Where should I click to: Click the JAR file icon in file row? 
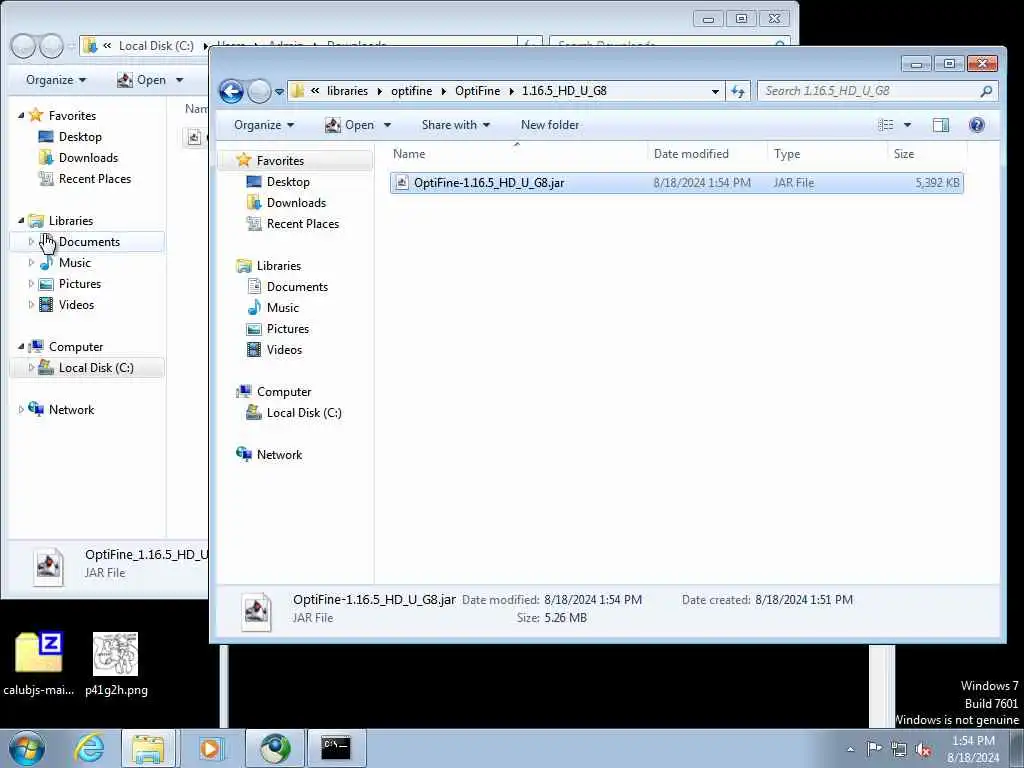(402, 183)
